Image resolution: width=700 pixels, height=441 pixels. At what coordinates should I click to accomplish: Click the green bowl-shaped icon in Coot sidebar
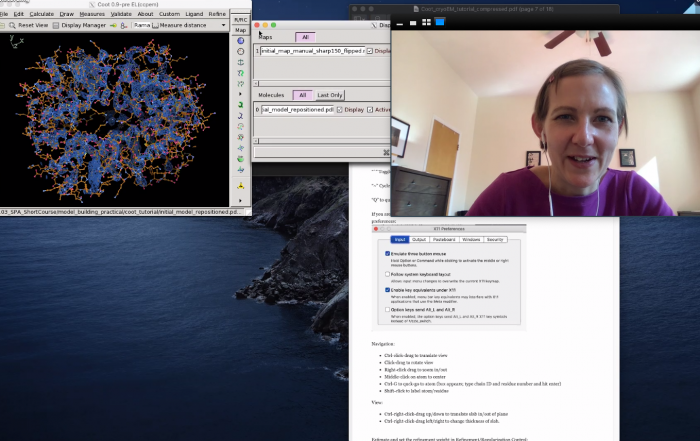[x=240, y=159]
